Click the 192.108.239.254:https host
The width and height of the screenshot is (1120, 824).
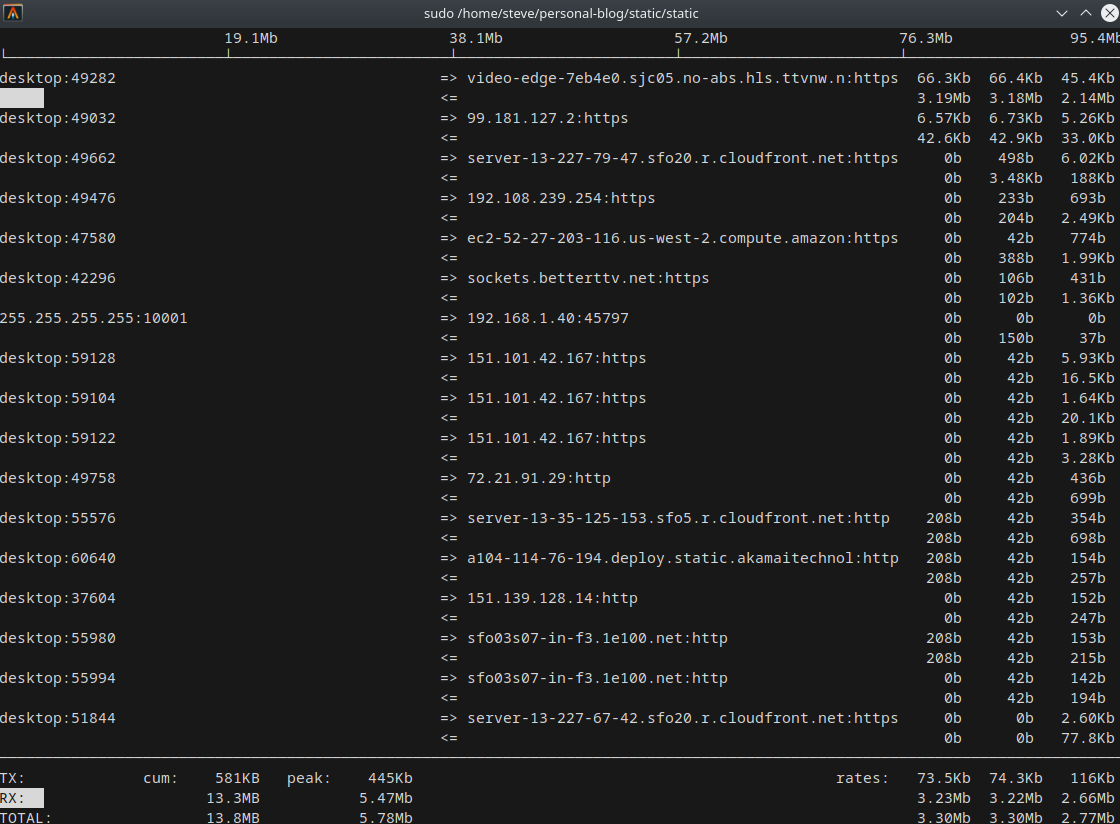tap(561, 199)
